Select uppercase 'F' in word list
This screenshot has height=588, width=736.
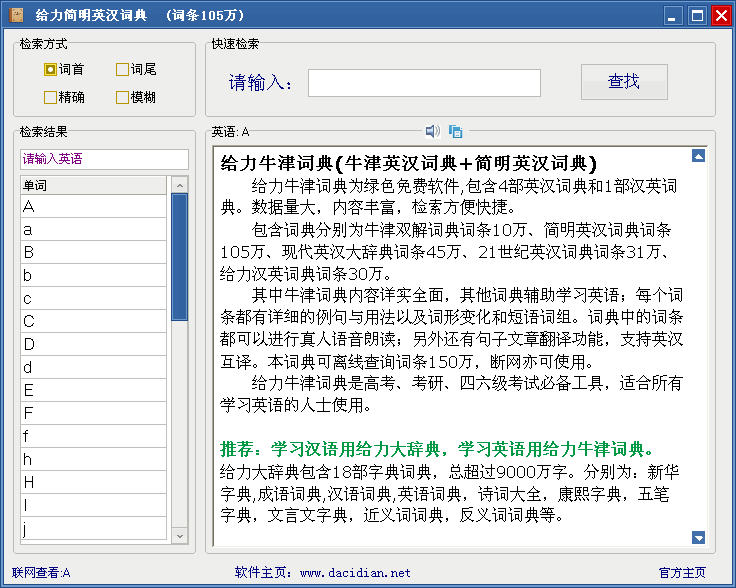(93, 413)
